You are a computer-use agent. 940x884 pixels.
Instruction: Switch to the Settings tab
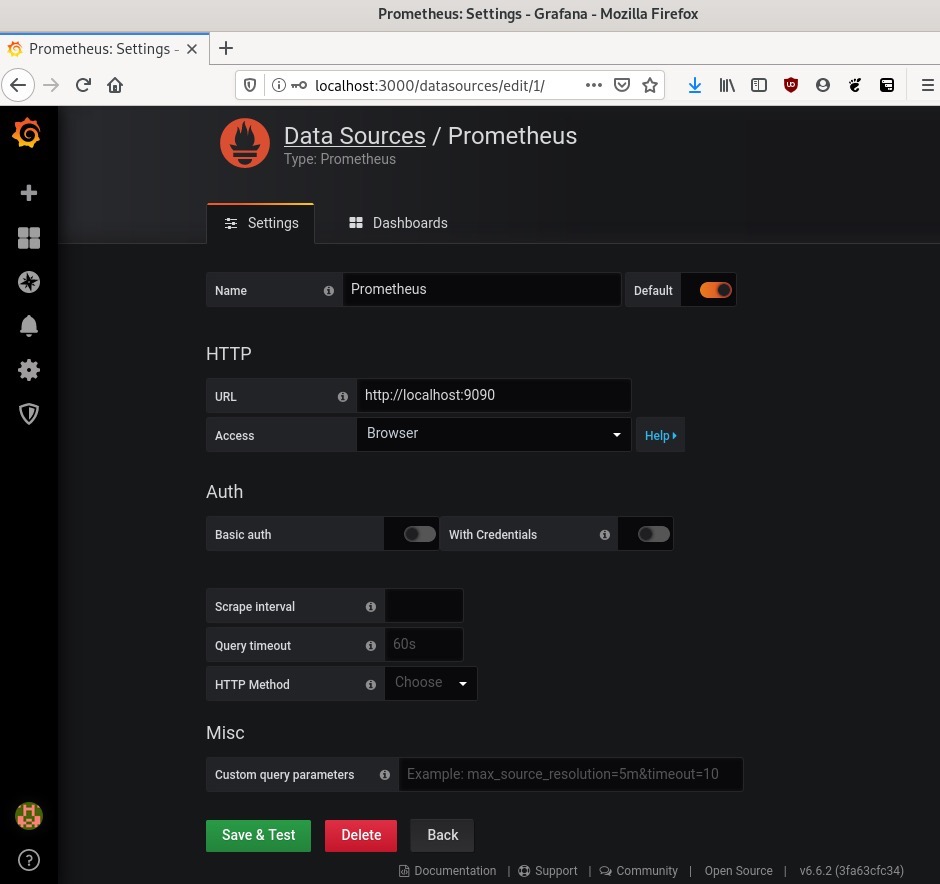coord(260,223)
